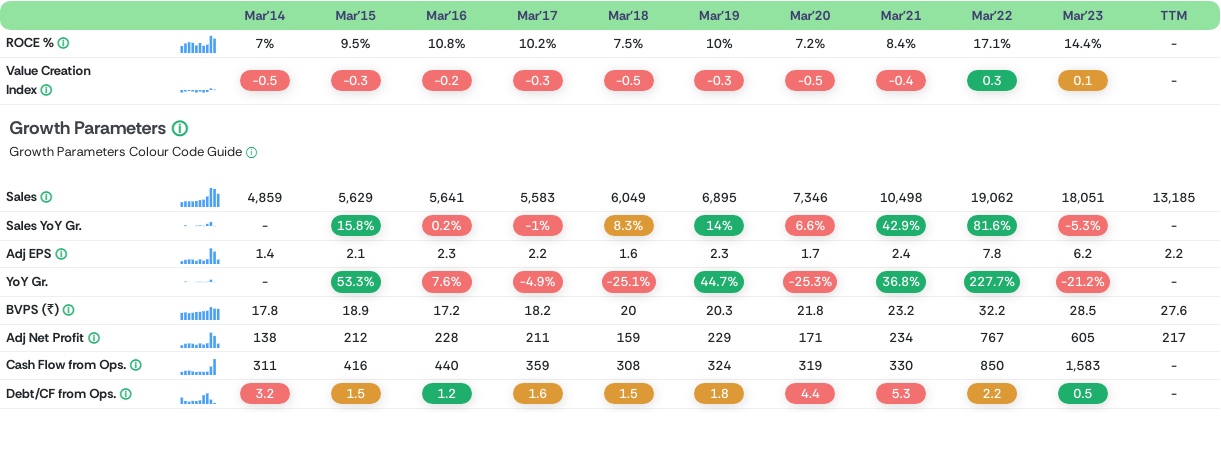1221x460 pixels.
Task: Click the info icon beside Sales
Action: click(x=46, y=197)
